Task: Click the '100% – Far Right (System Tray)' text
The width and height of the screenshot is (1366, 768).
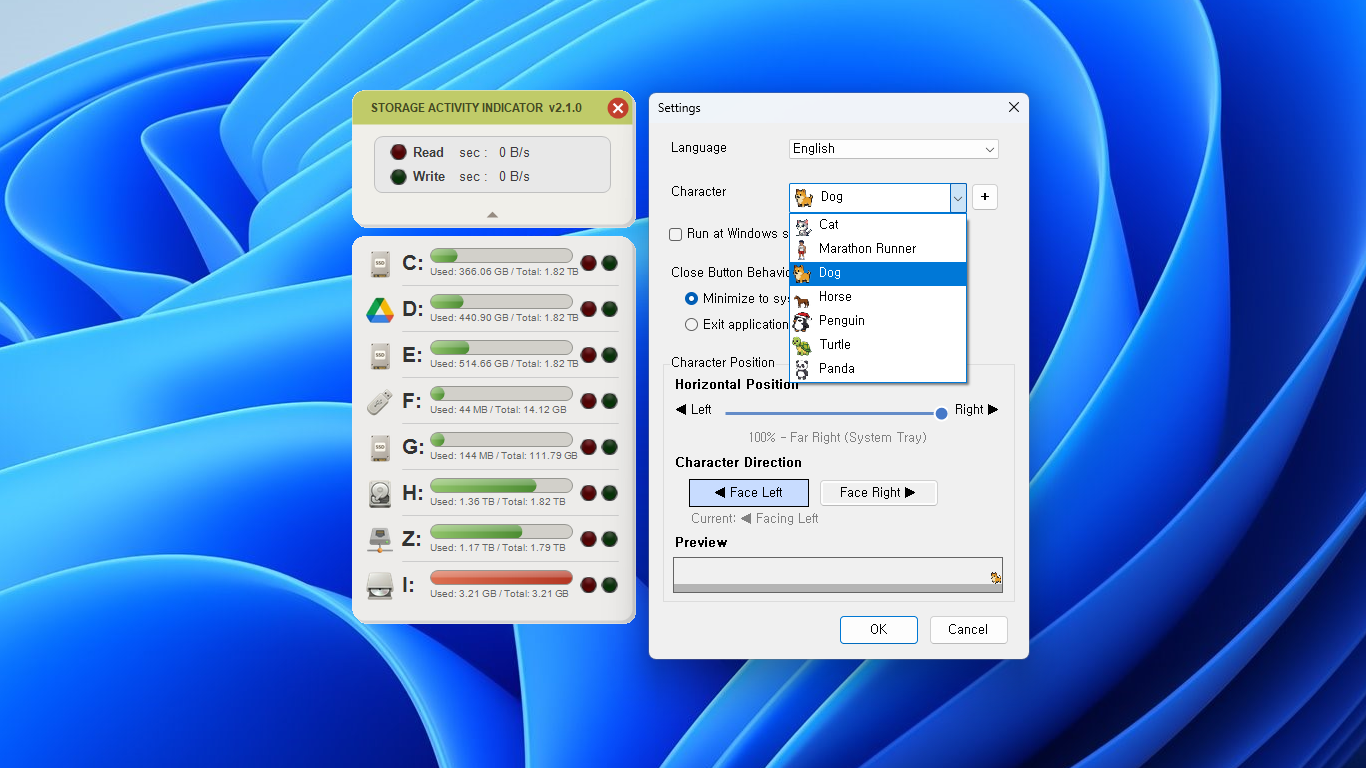Action: tap(837, 437)
